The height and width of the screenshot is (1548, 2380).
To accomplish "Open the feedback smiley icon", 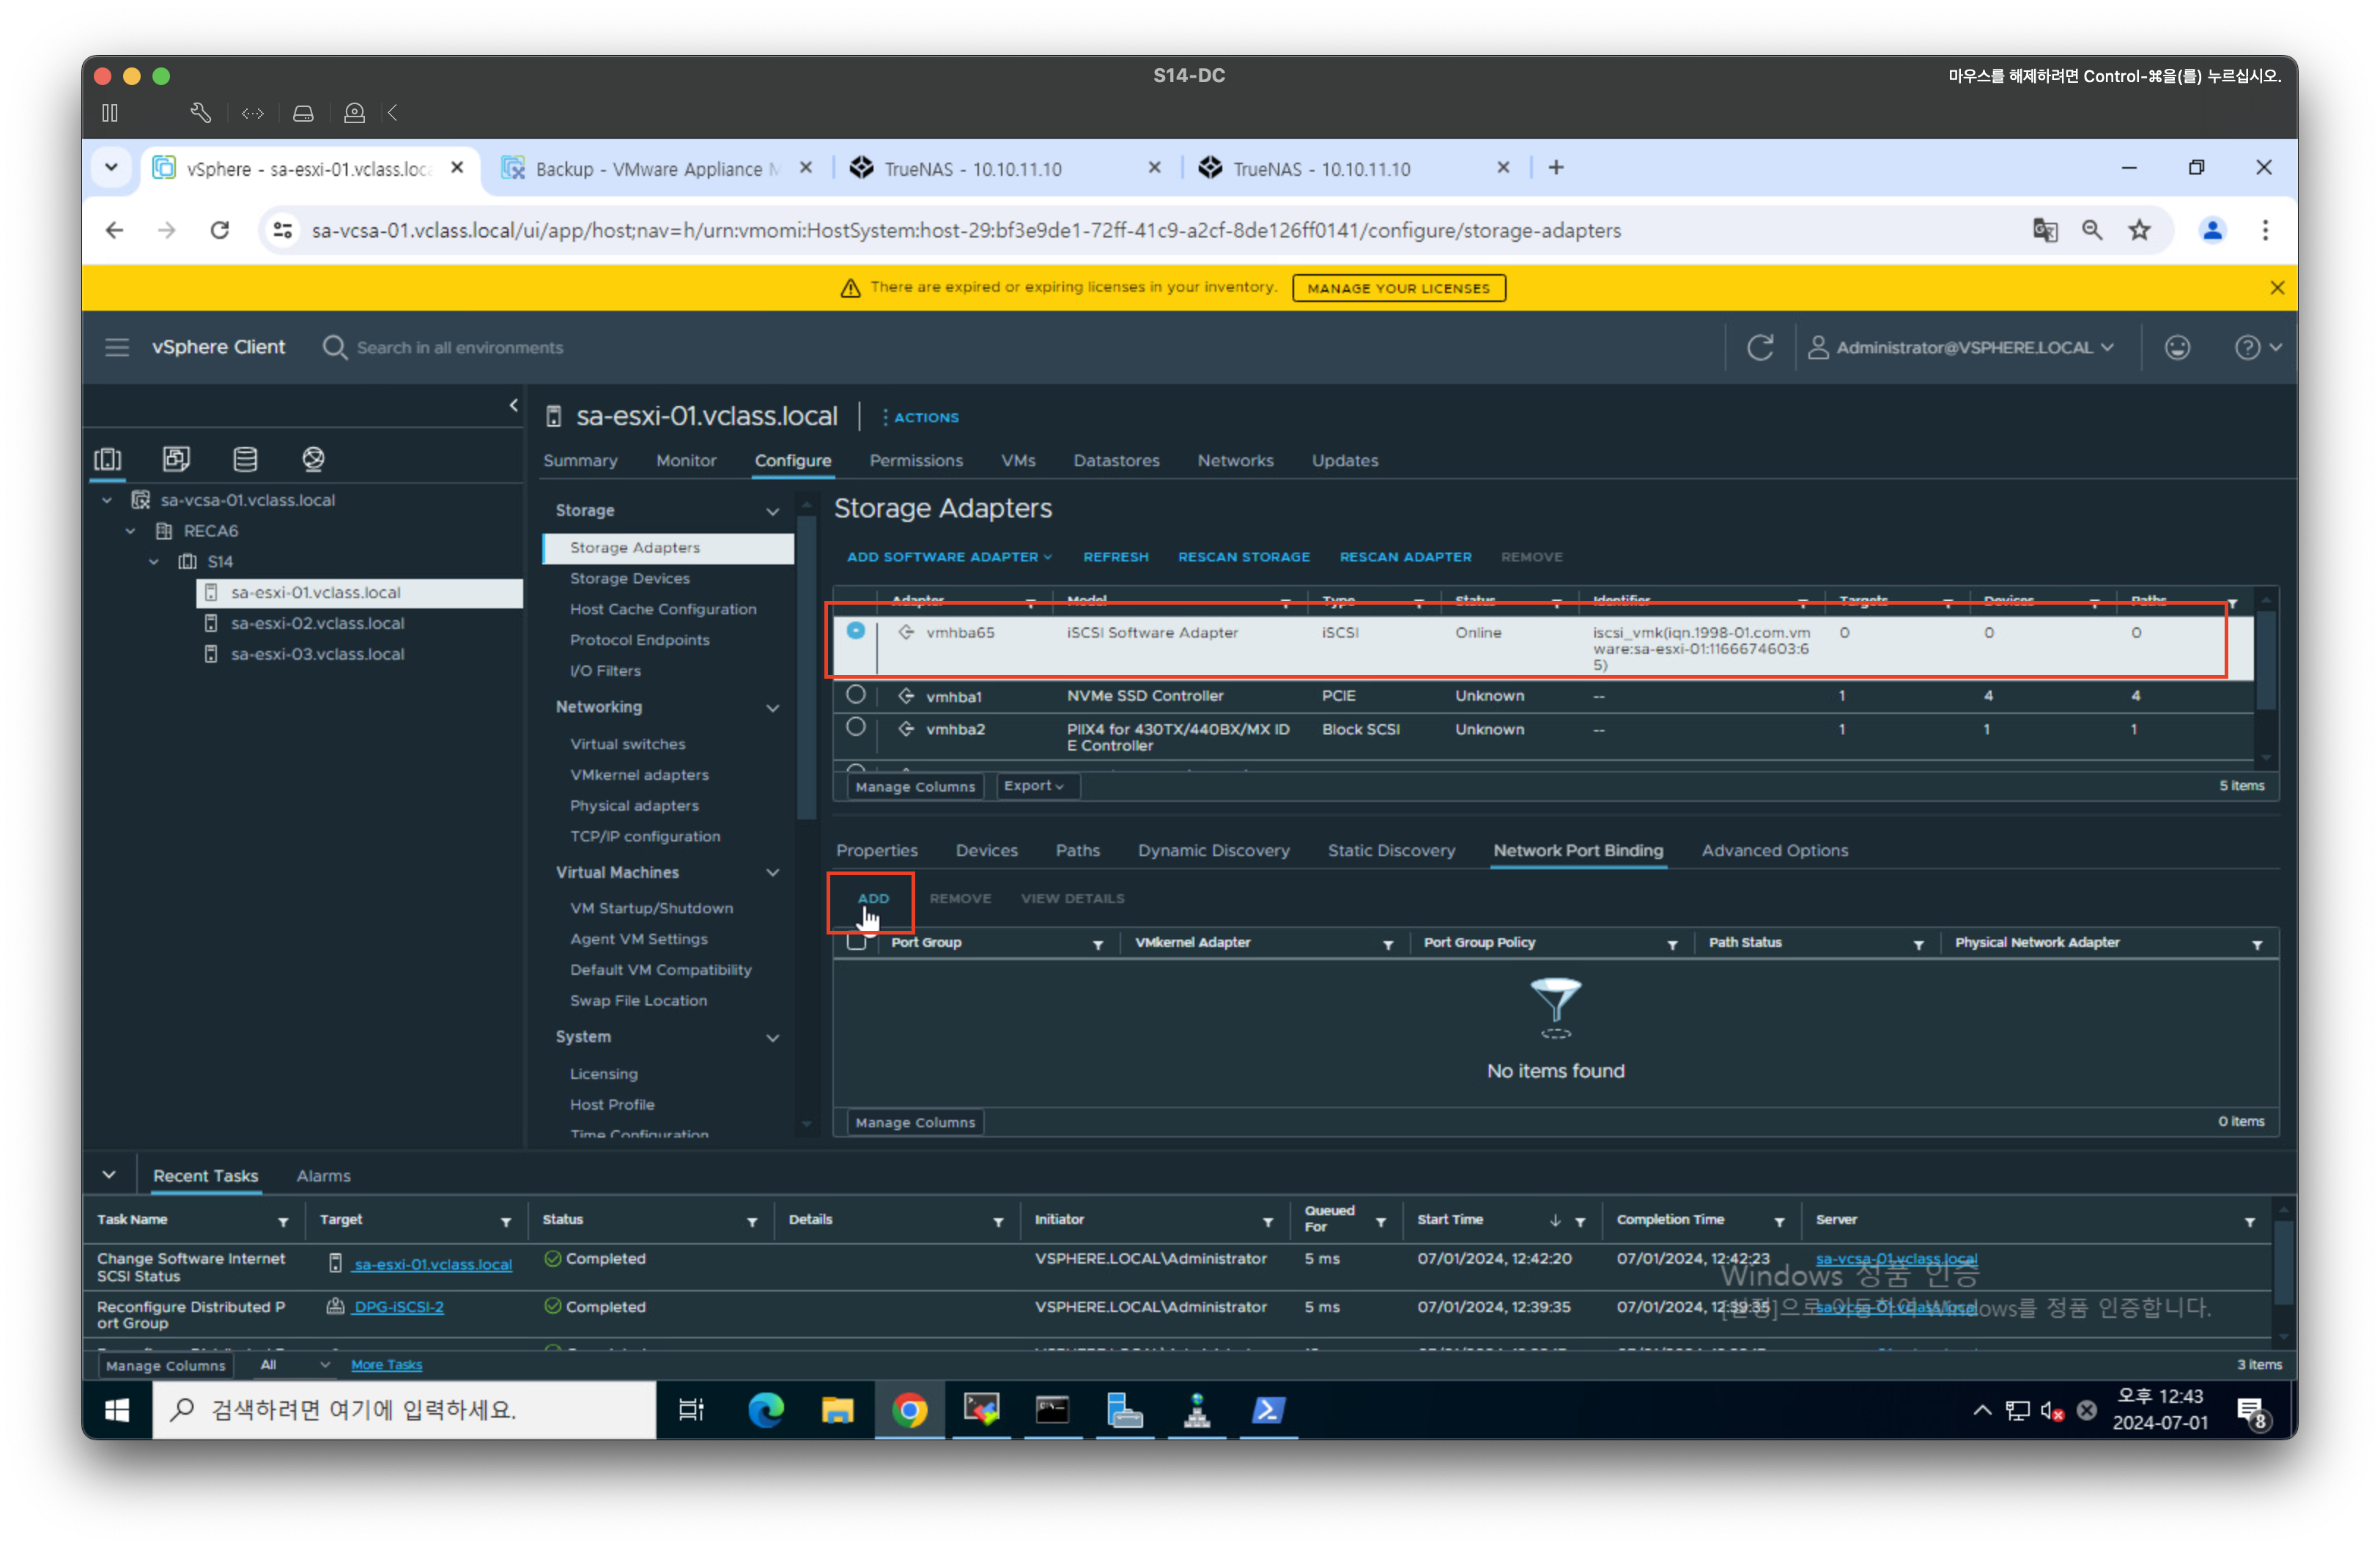I will [x=2177, y=347].
